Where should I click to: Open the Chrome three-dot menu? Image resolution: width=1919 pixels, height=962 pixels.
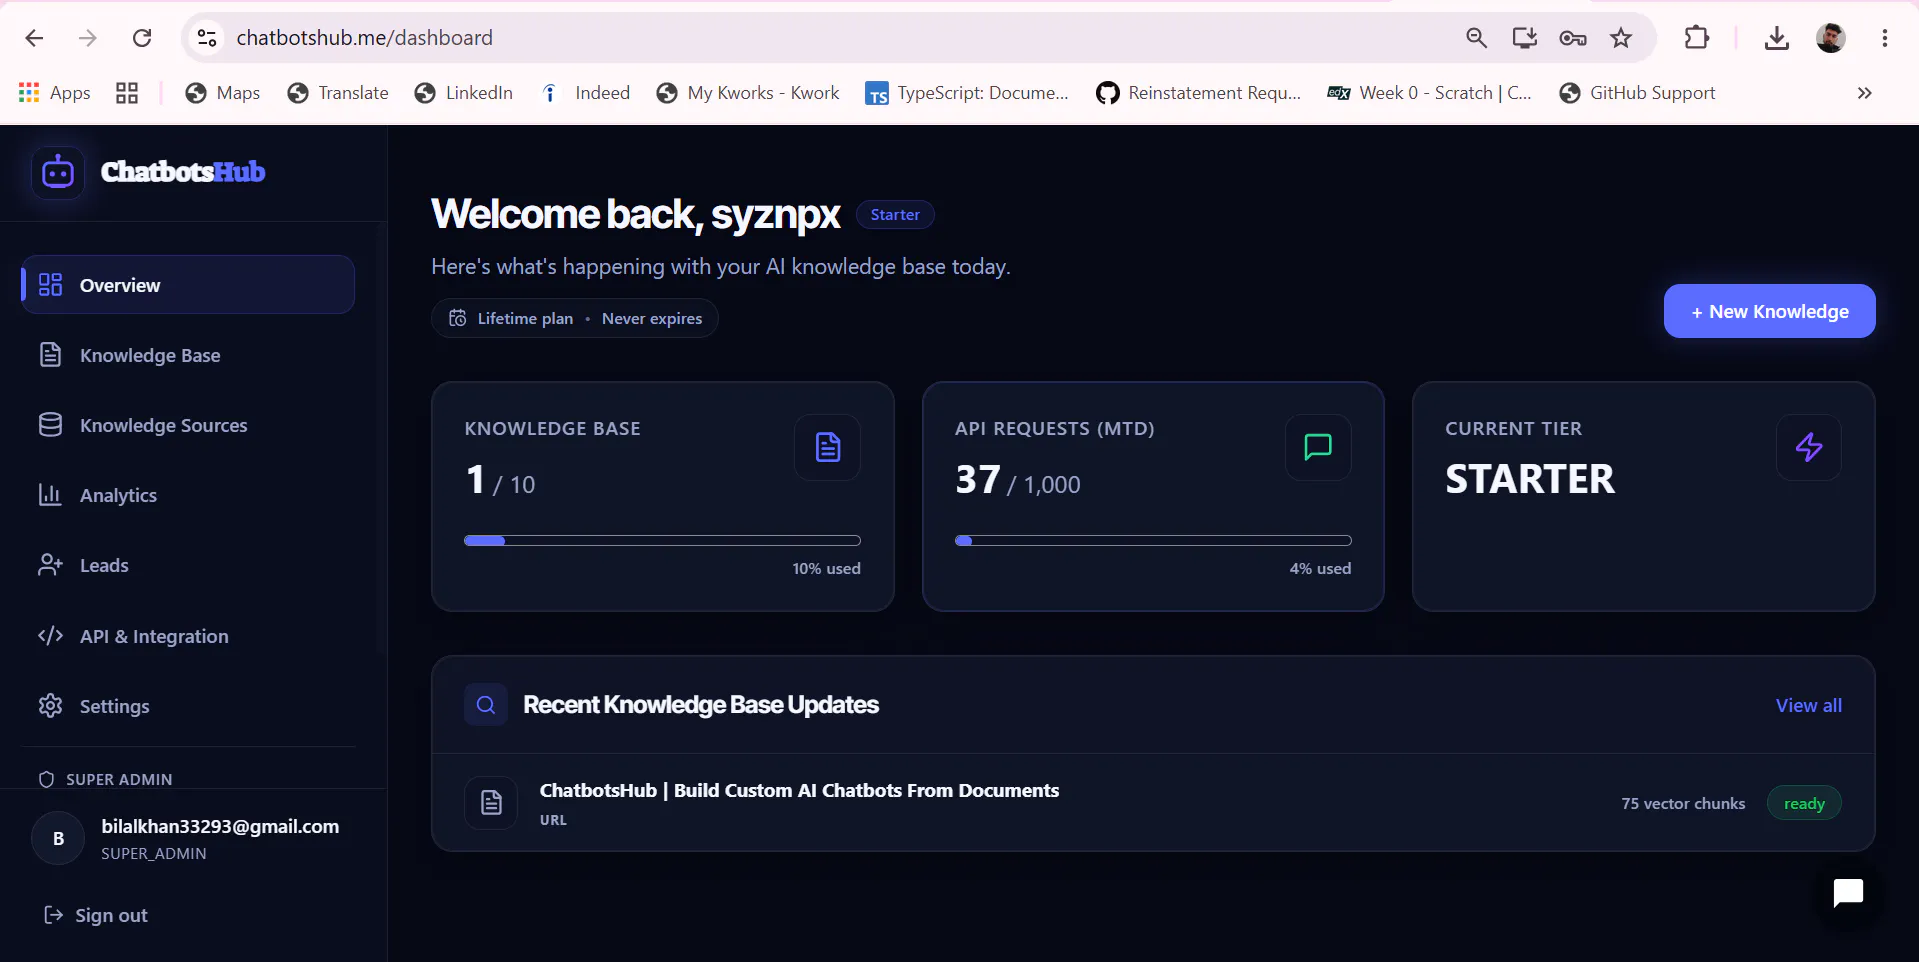(1884, 38)
